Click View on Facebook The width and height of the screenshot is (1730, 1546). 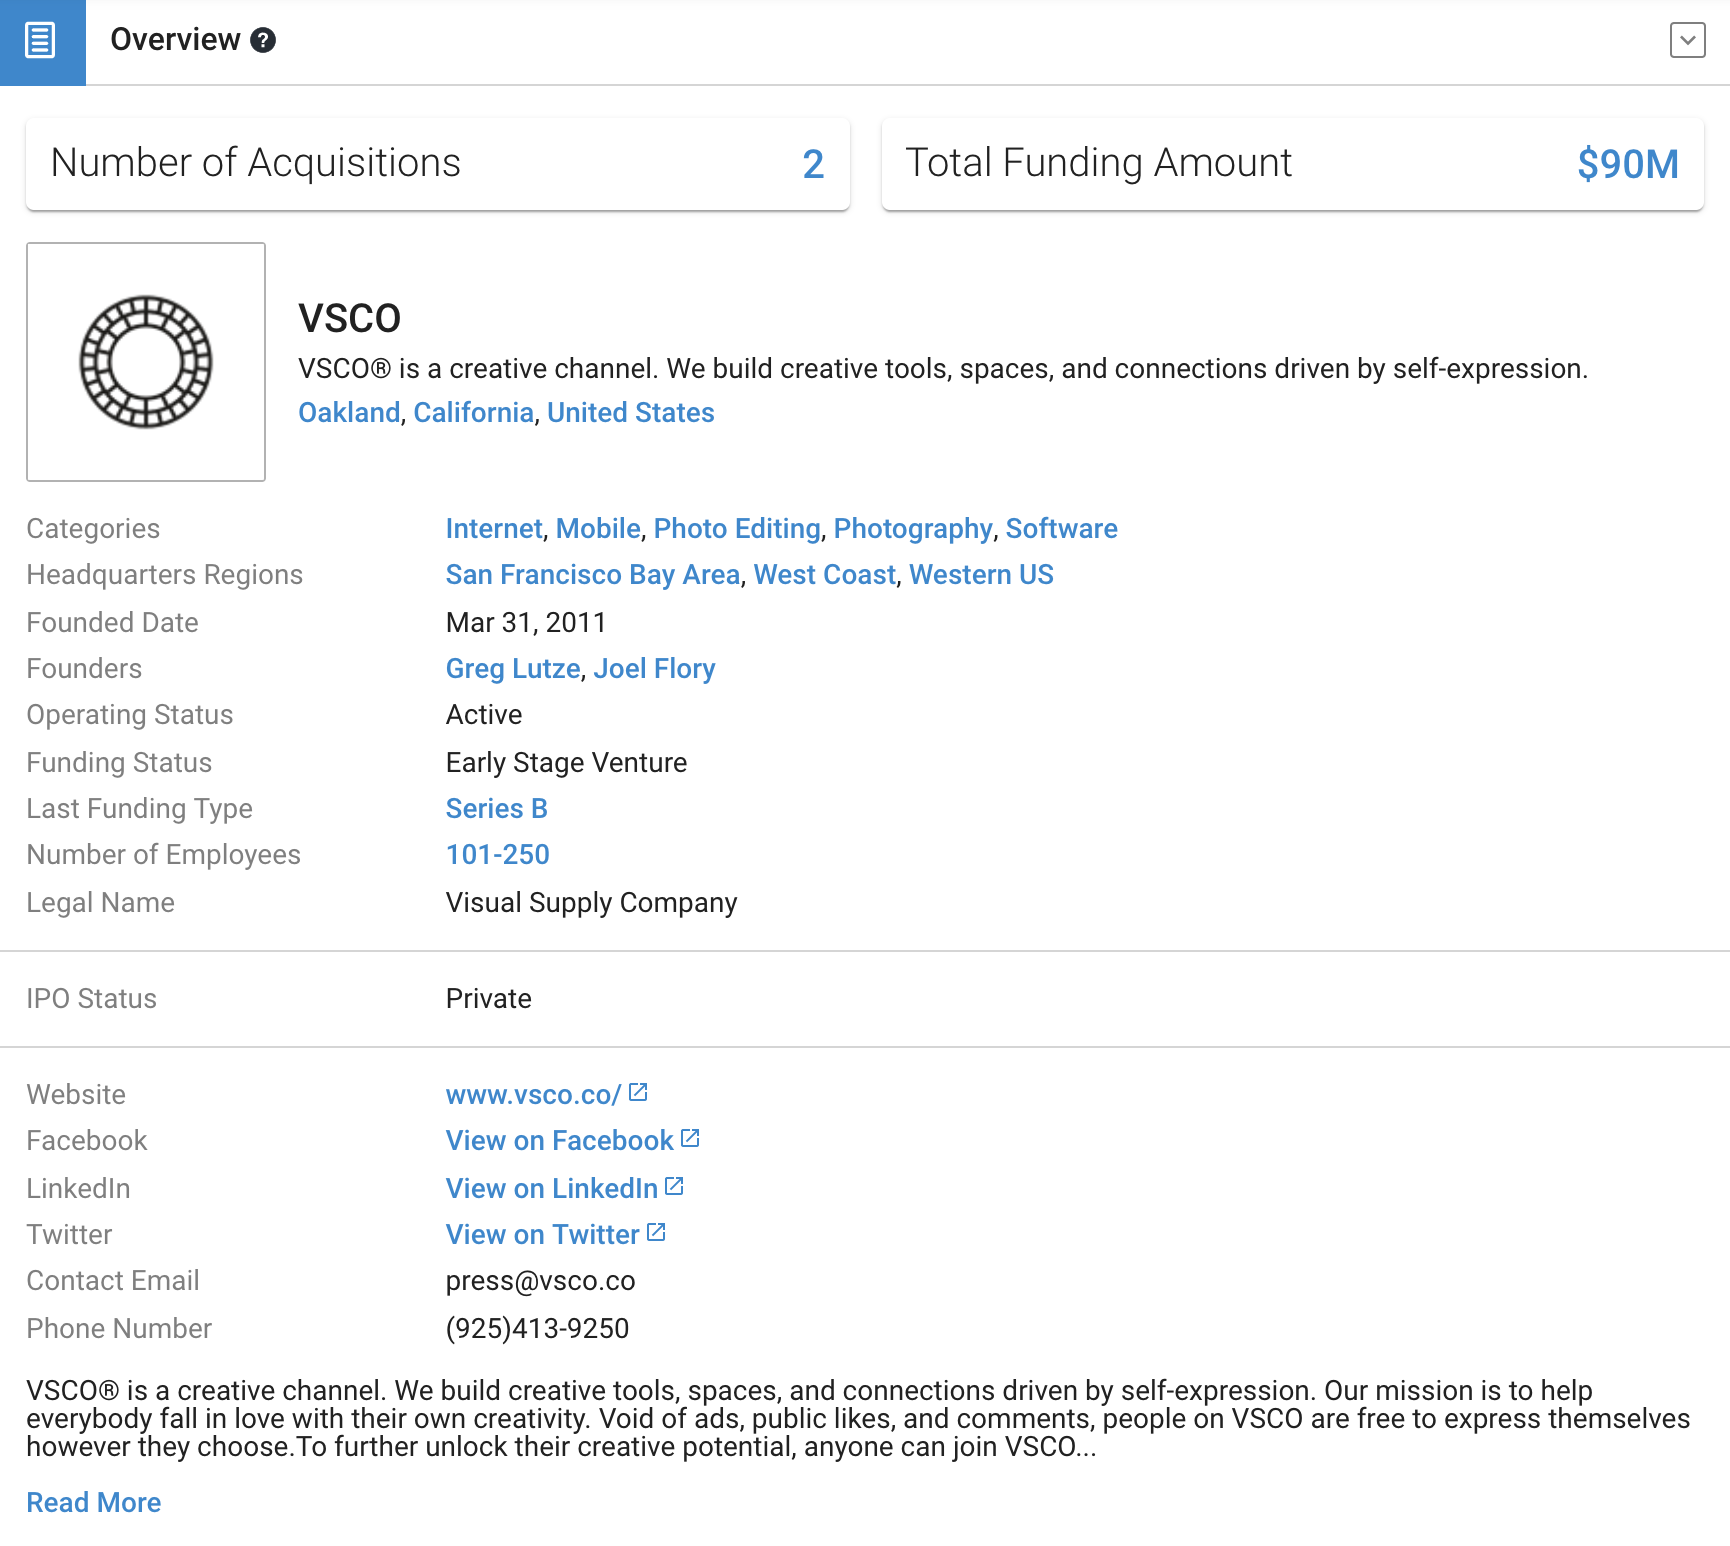click(559, 1141)
